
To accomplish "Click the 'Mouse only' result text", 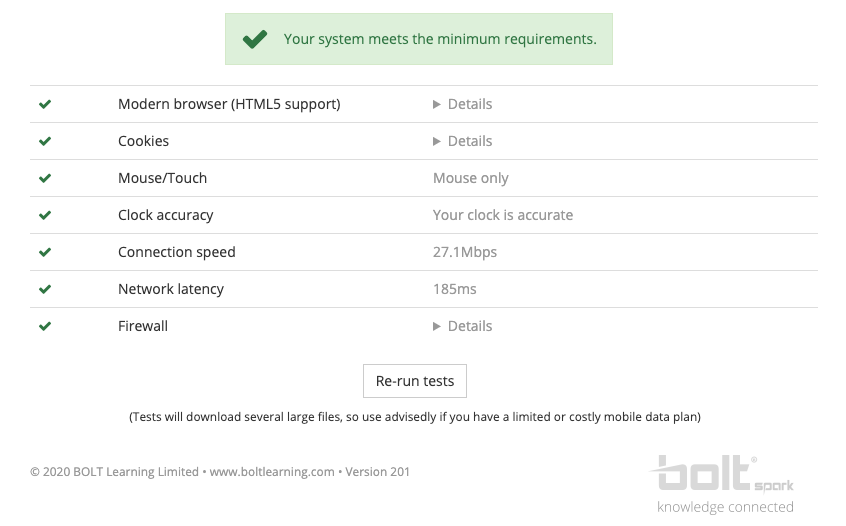I will [470, 178].
